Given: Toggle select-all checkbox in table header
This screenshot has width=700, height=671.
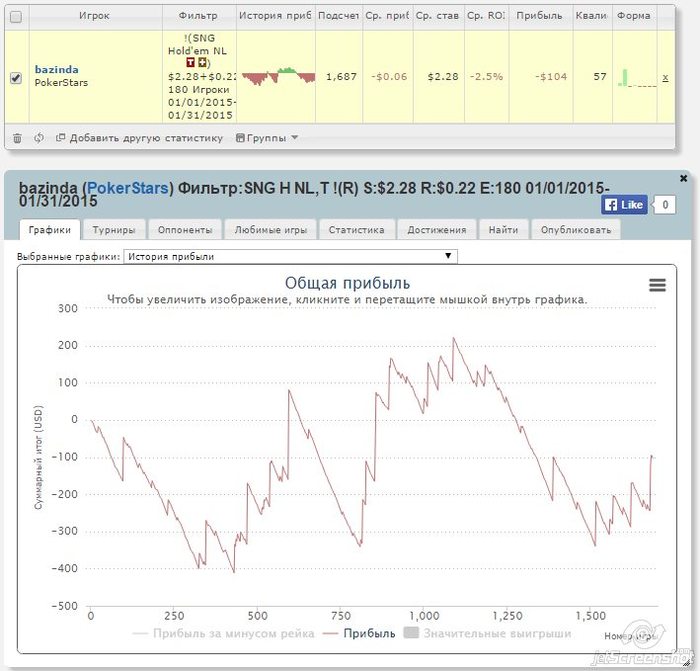Looking at the screenshot, I should 16,17.
